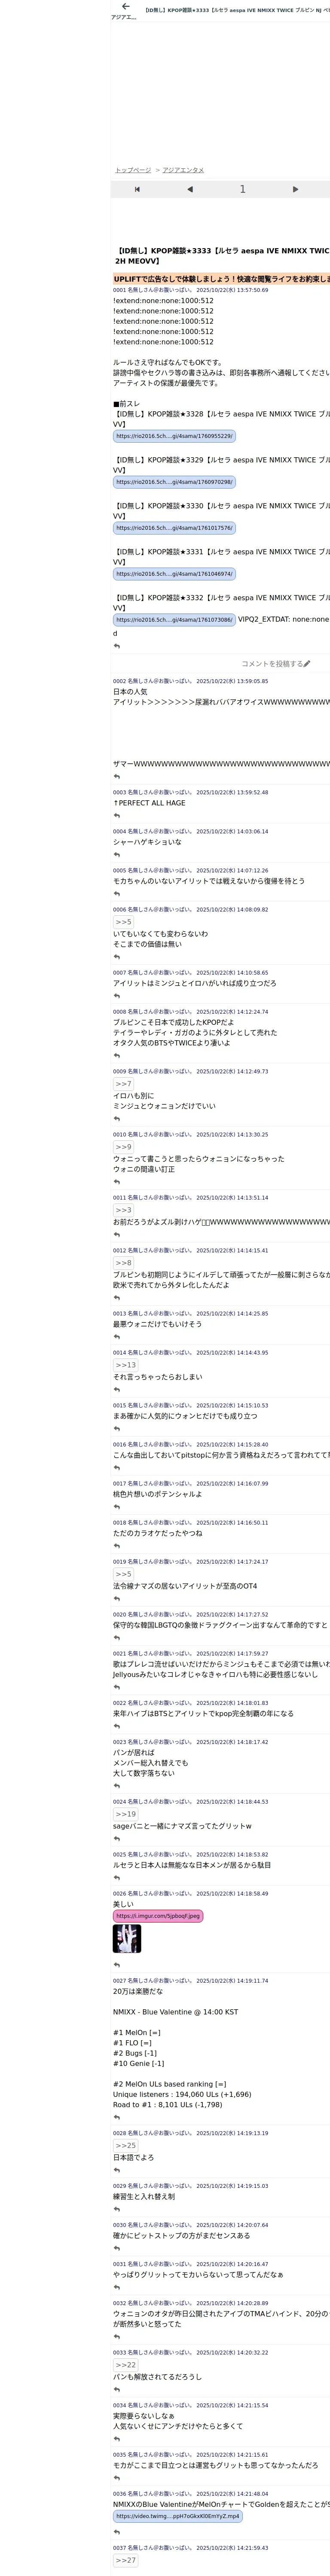Click the >>19 anchor in post 0024

click(125, 1814)
